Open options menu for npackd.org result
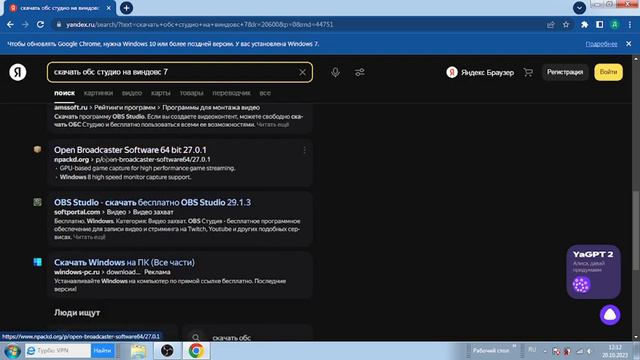Image resolution: width=640 pixels, height=360 pixels. [304, 151]
